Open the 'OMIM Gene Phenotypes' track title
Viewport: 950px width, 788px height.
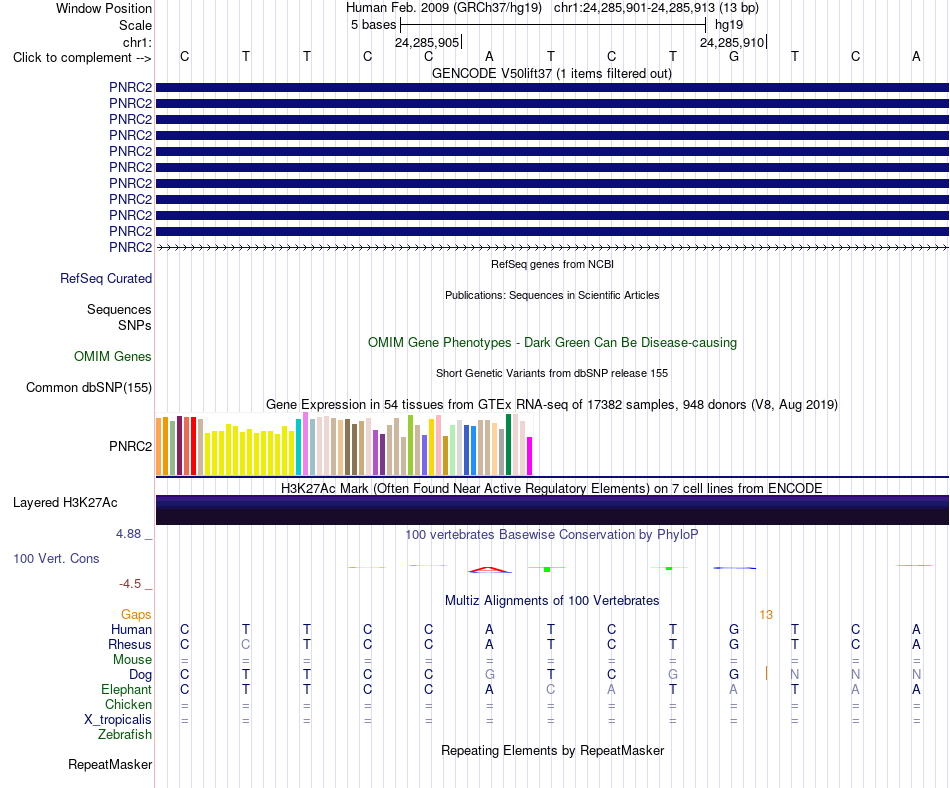552,342
